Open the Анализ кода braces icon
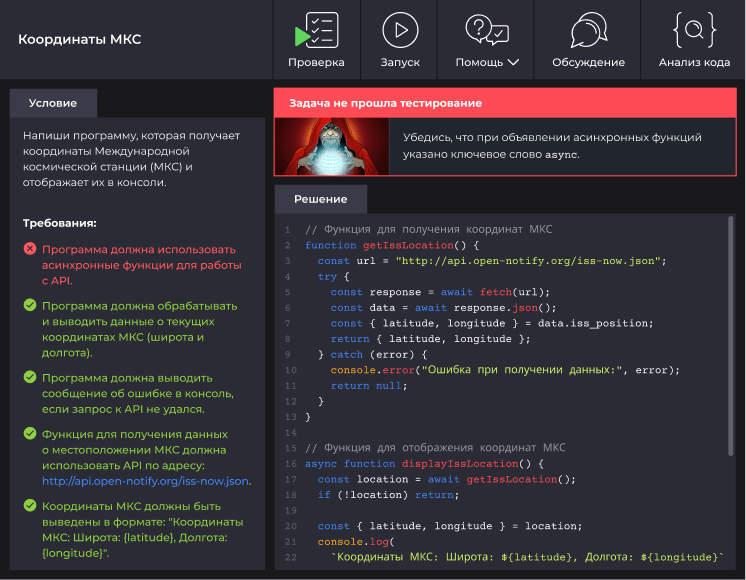The height and width of the screenshot is (580, 746). [694, 30]
